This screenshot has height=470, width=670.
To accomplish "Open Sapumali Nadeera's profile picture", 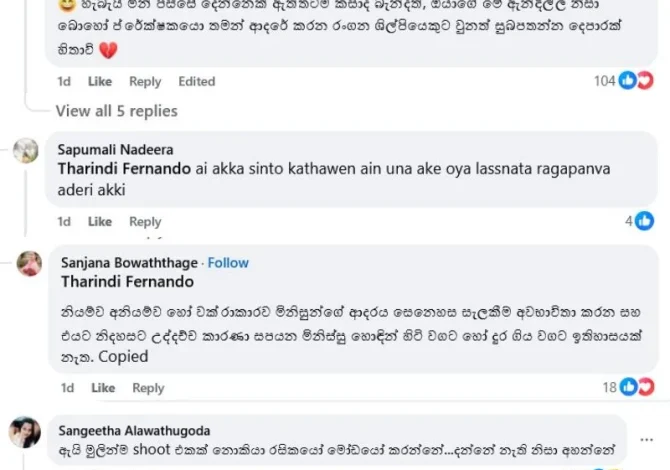I will [26, 151].
